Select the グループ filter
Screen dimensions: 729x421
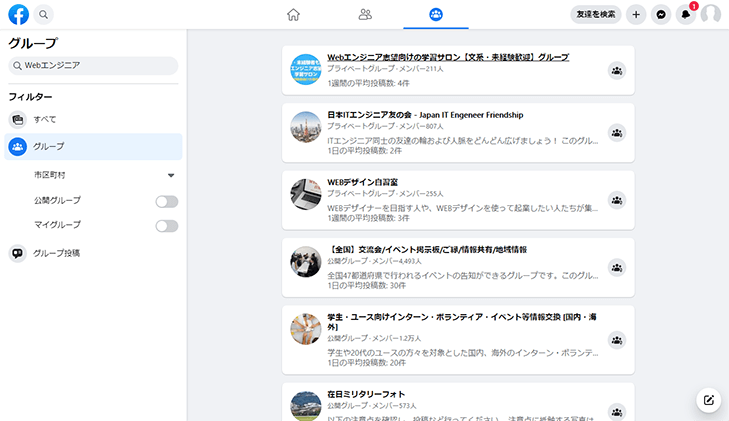click(48, 147)
